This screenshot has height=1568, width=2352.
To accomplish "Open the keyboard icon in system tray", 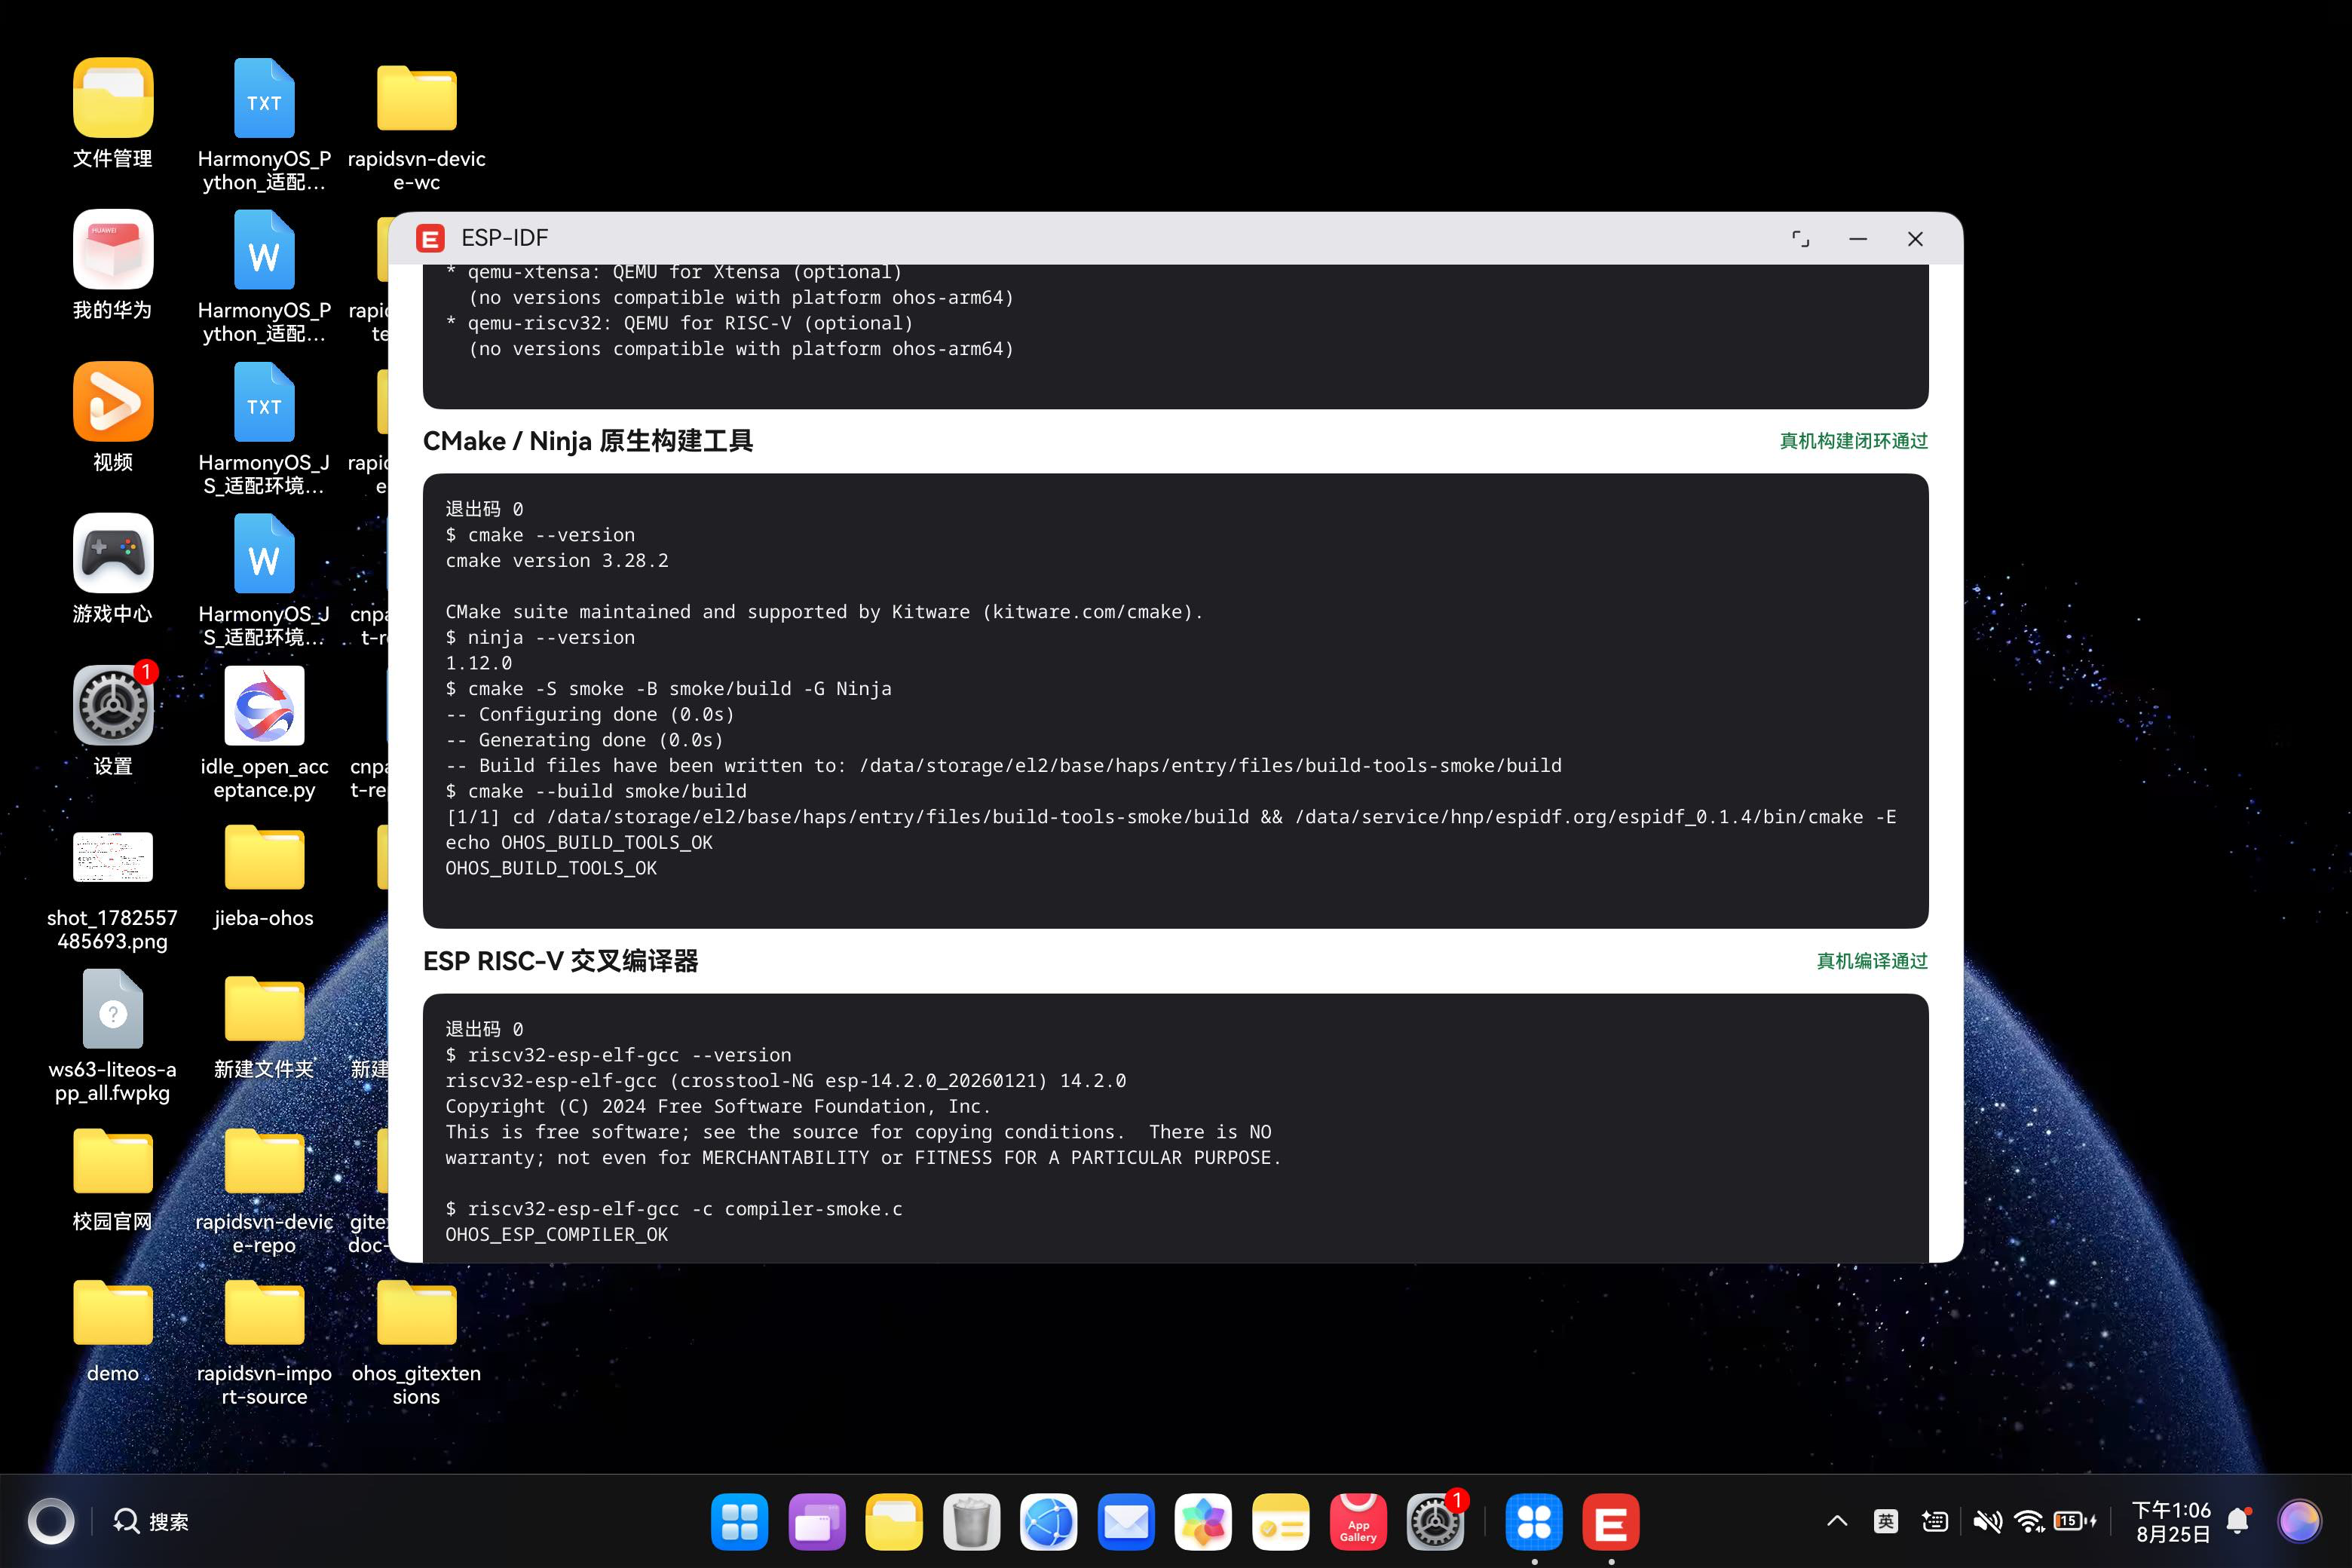I will coord(1935,1521).
